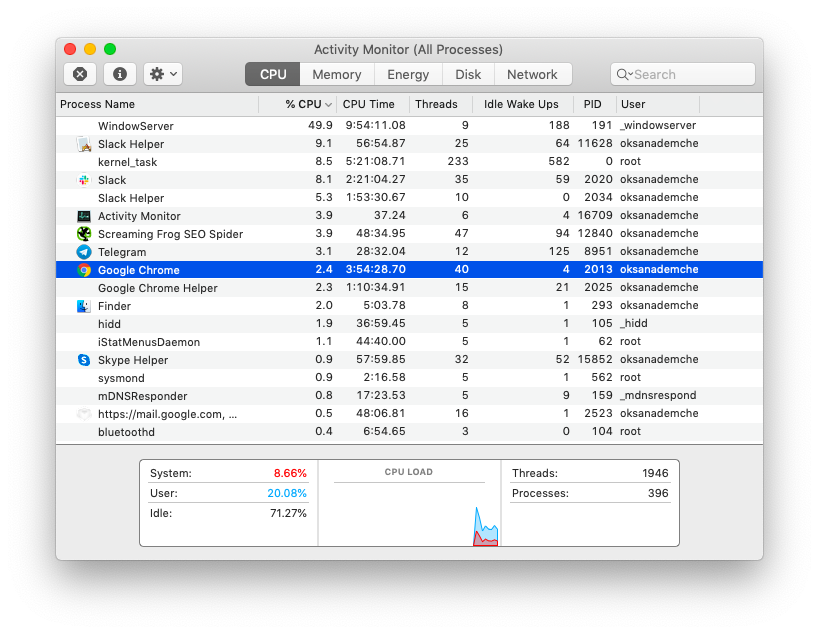This screenshot has height=634, width=819.
Task: Select the Google Chrome Helper process row
Action: 409,288
